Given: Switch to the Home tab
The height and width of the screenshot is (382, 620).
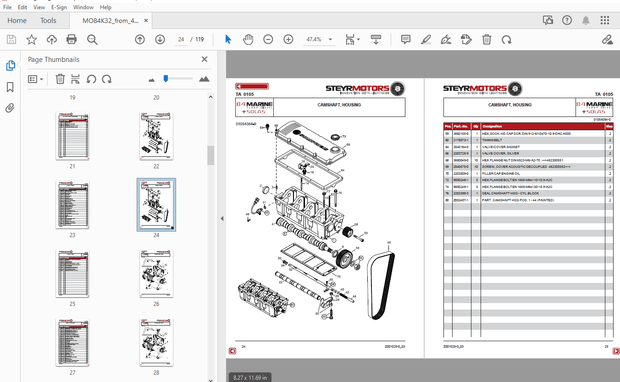Looking at the screenshot, I should coord(17,21).
